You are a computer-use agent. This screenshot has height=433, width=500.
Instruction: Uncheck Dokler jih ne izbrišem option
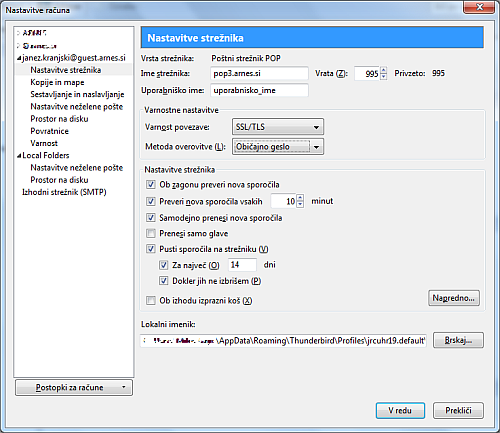(x=163, y=281)
